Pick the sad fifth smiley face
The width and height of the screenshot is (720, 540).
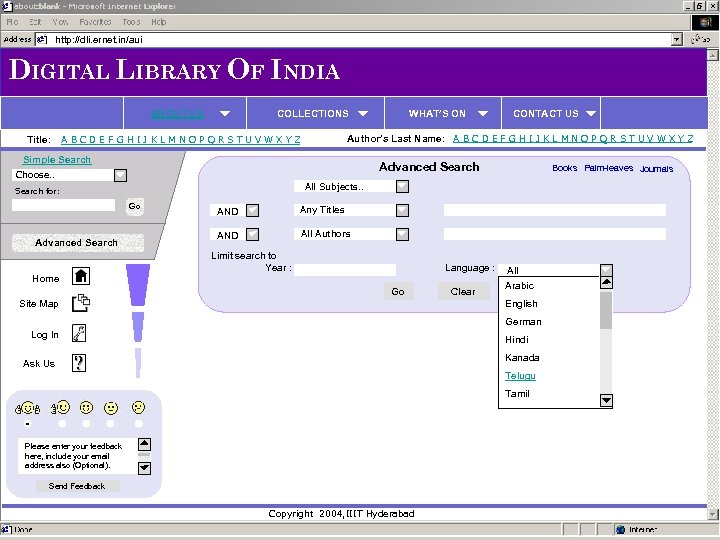[x=138, y=407]
